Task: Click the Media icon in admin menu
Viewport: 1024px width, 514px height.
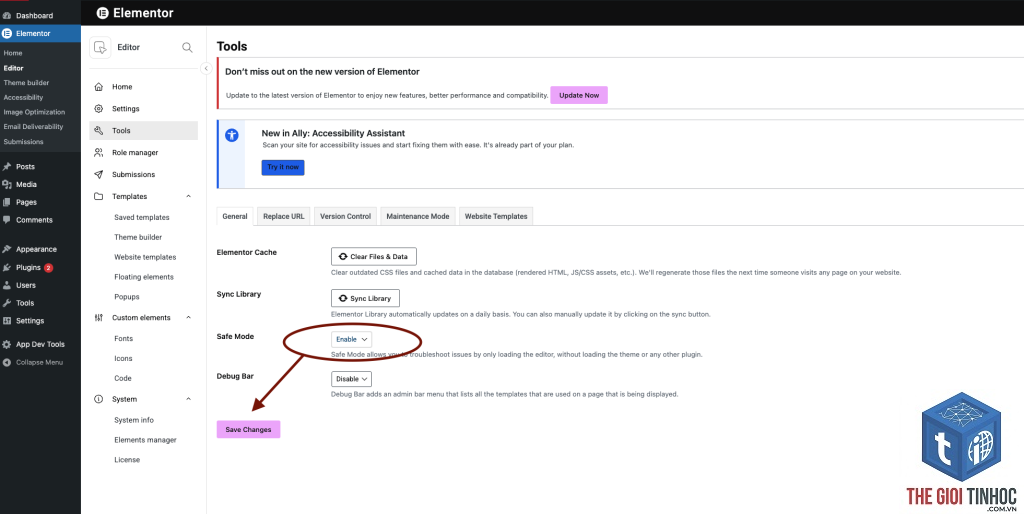Action: (x=7, y=184)
